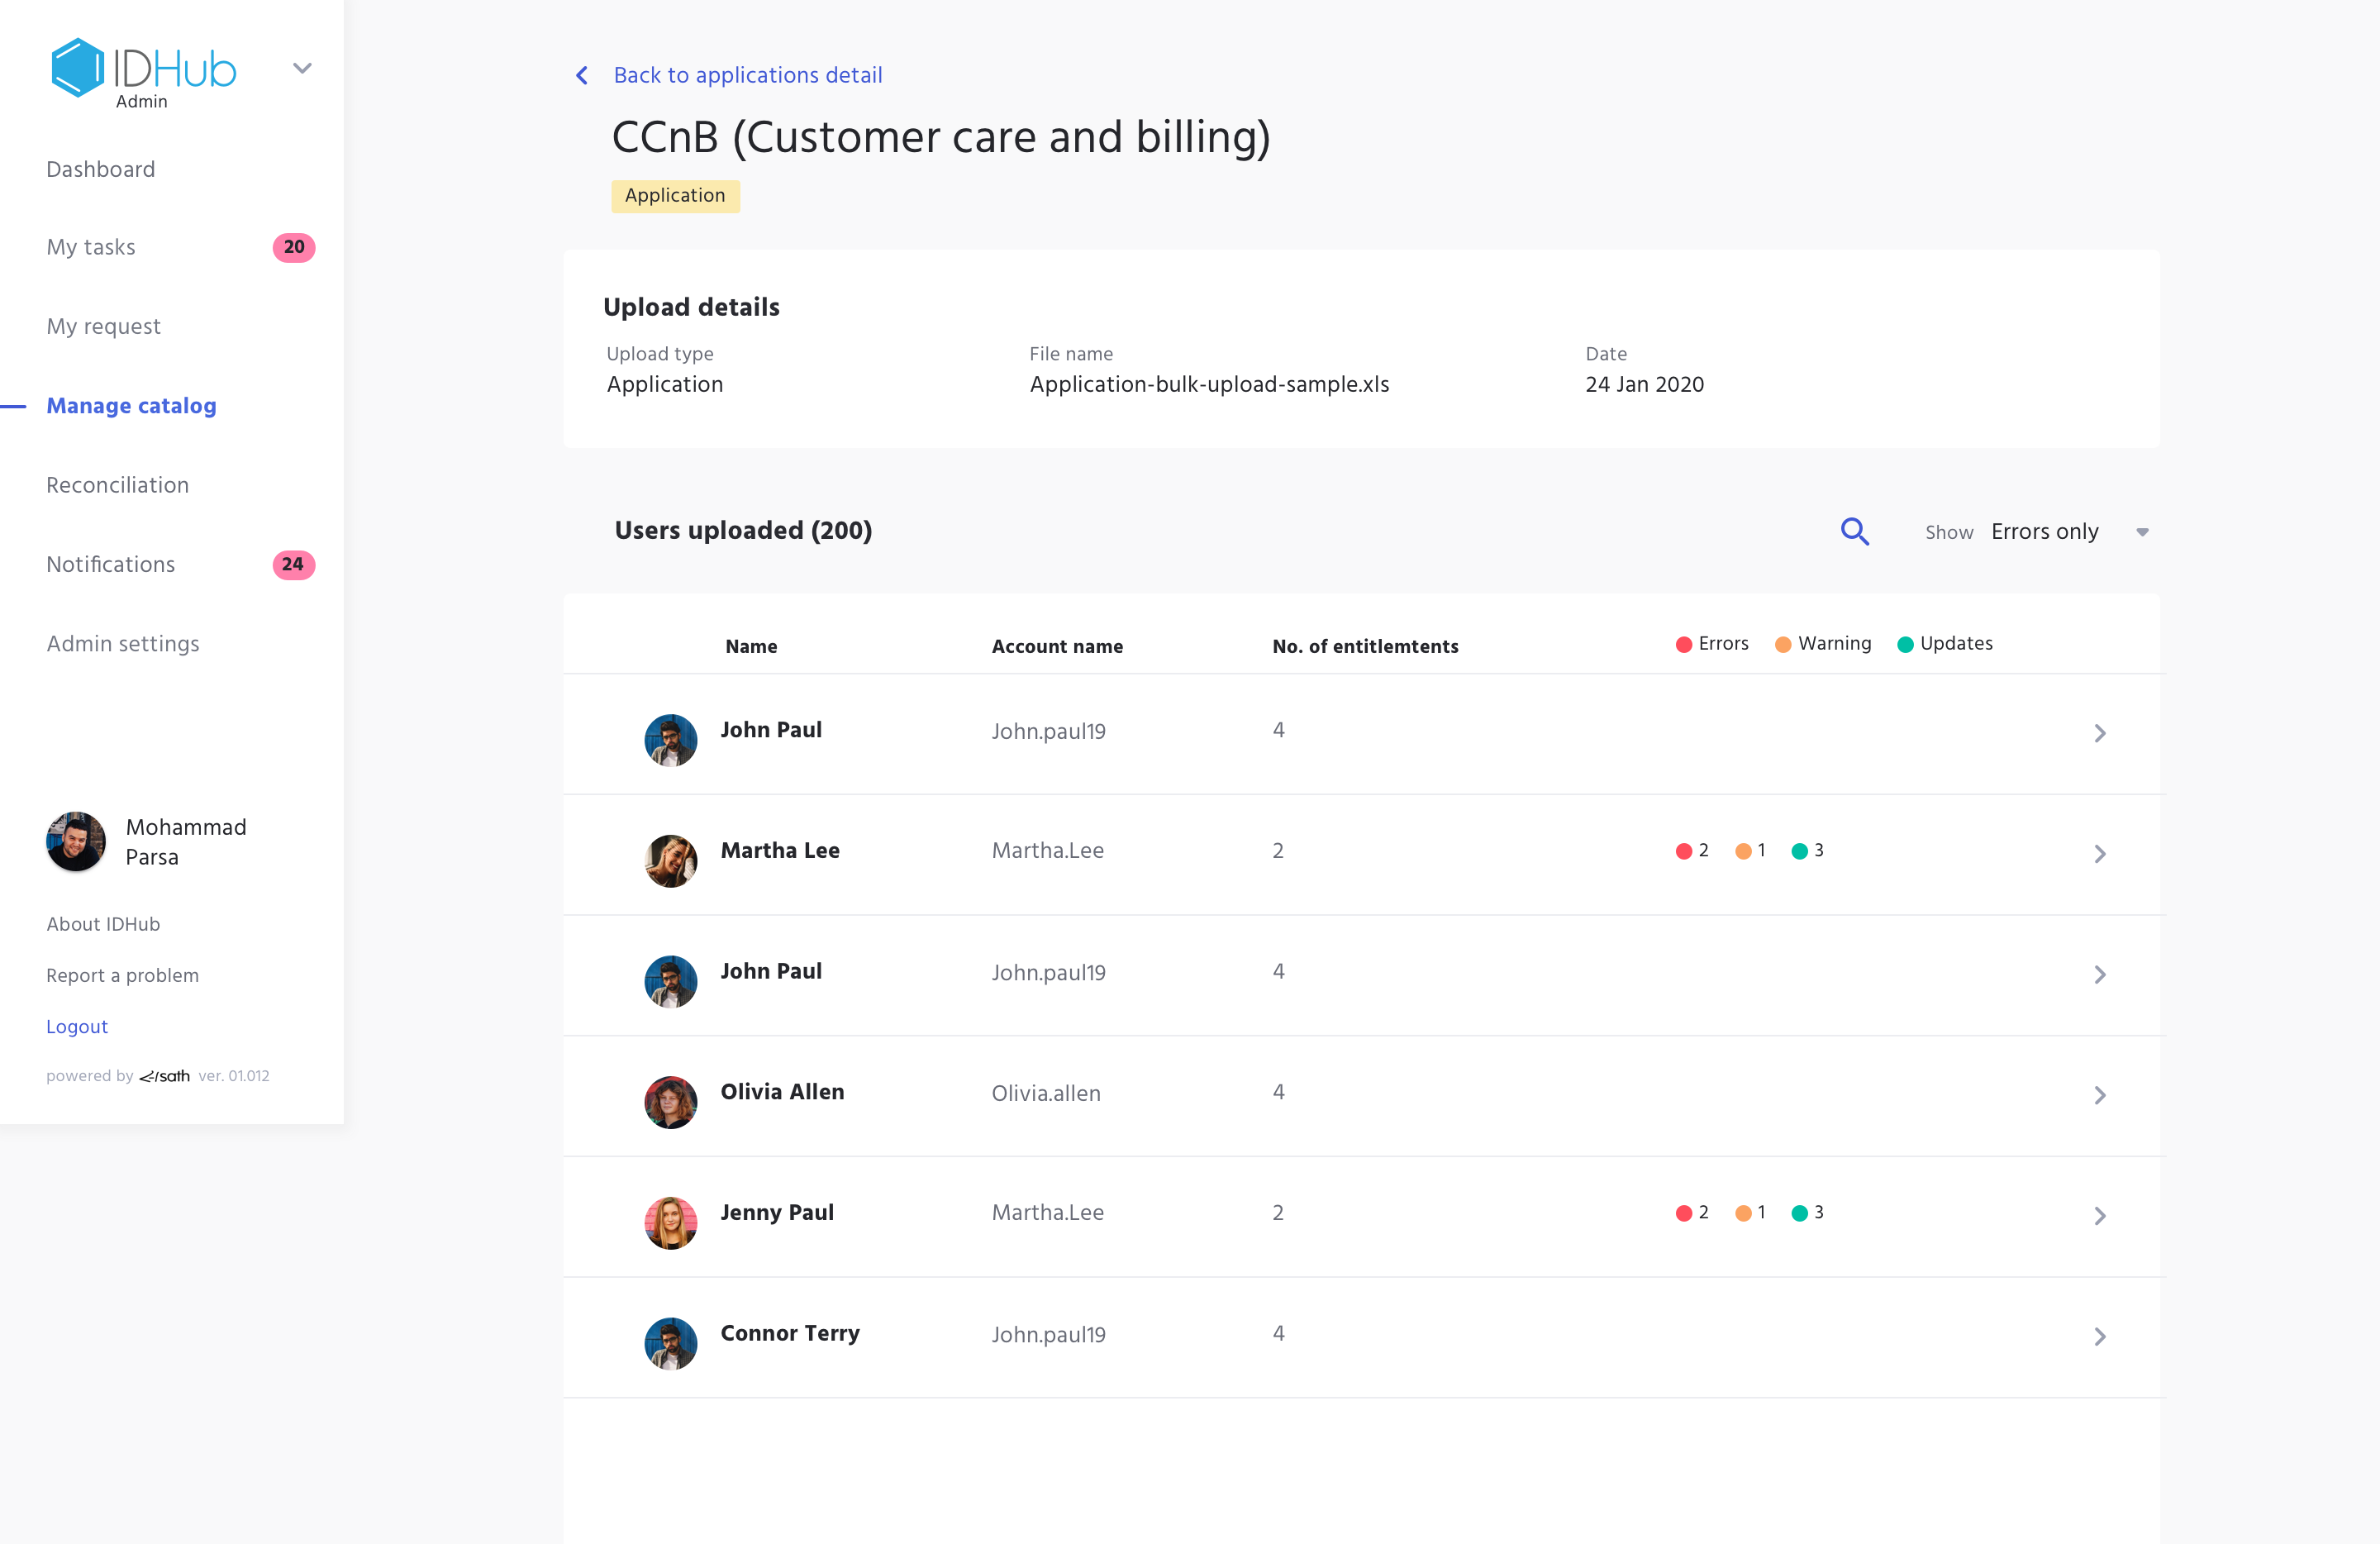Open Jenny Paul row chevron arrow

(2099, 1215)
